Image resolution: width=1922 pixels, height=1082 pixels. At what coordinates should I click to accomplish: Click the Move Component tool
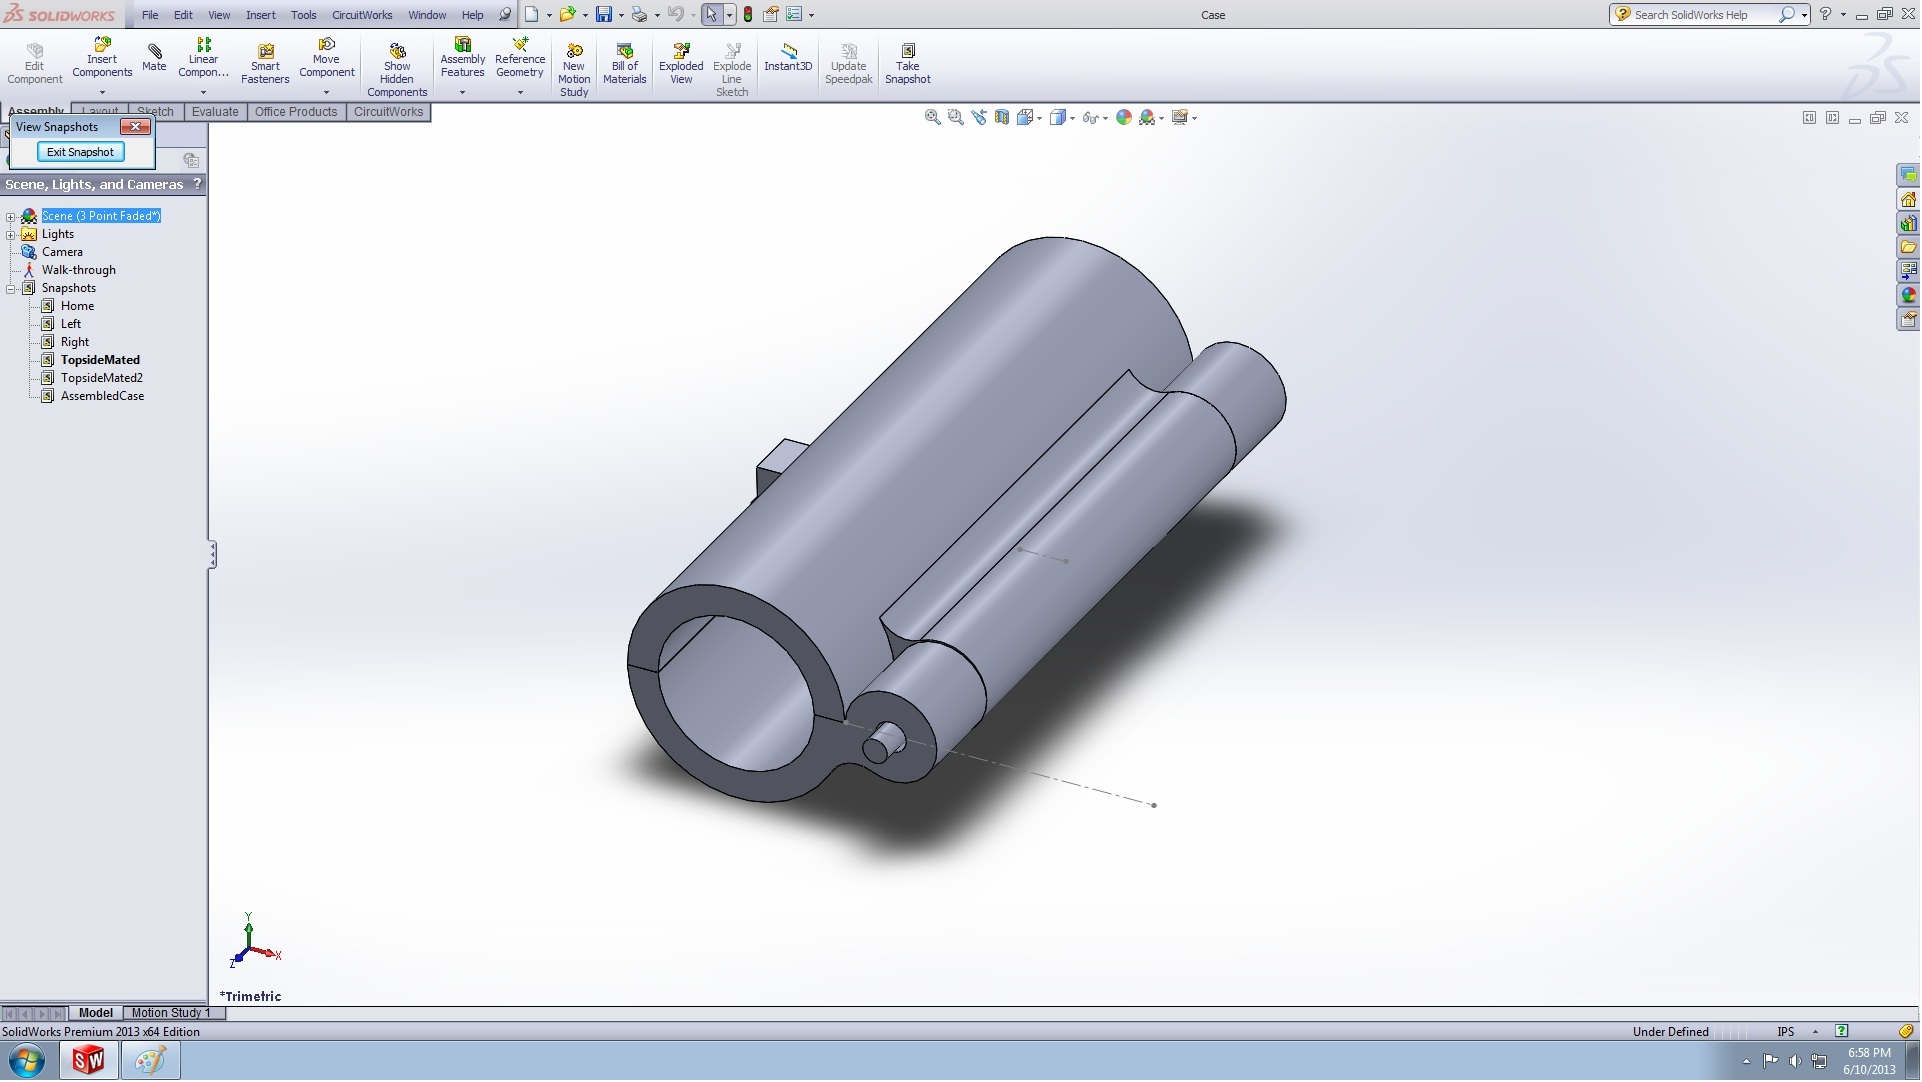pos(326,58)
